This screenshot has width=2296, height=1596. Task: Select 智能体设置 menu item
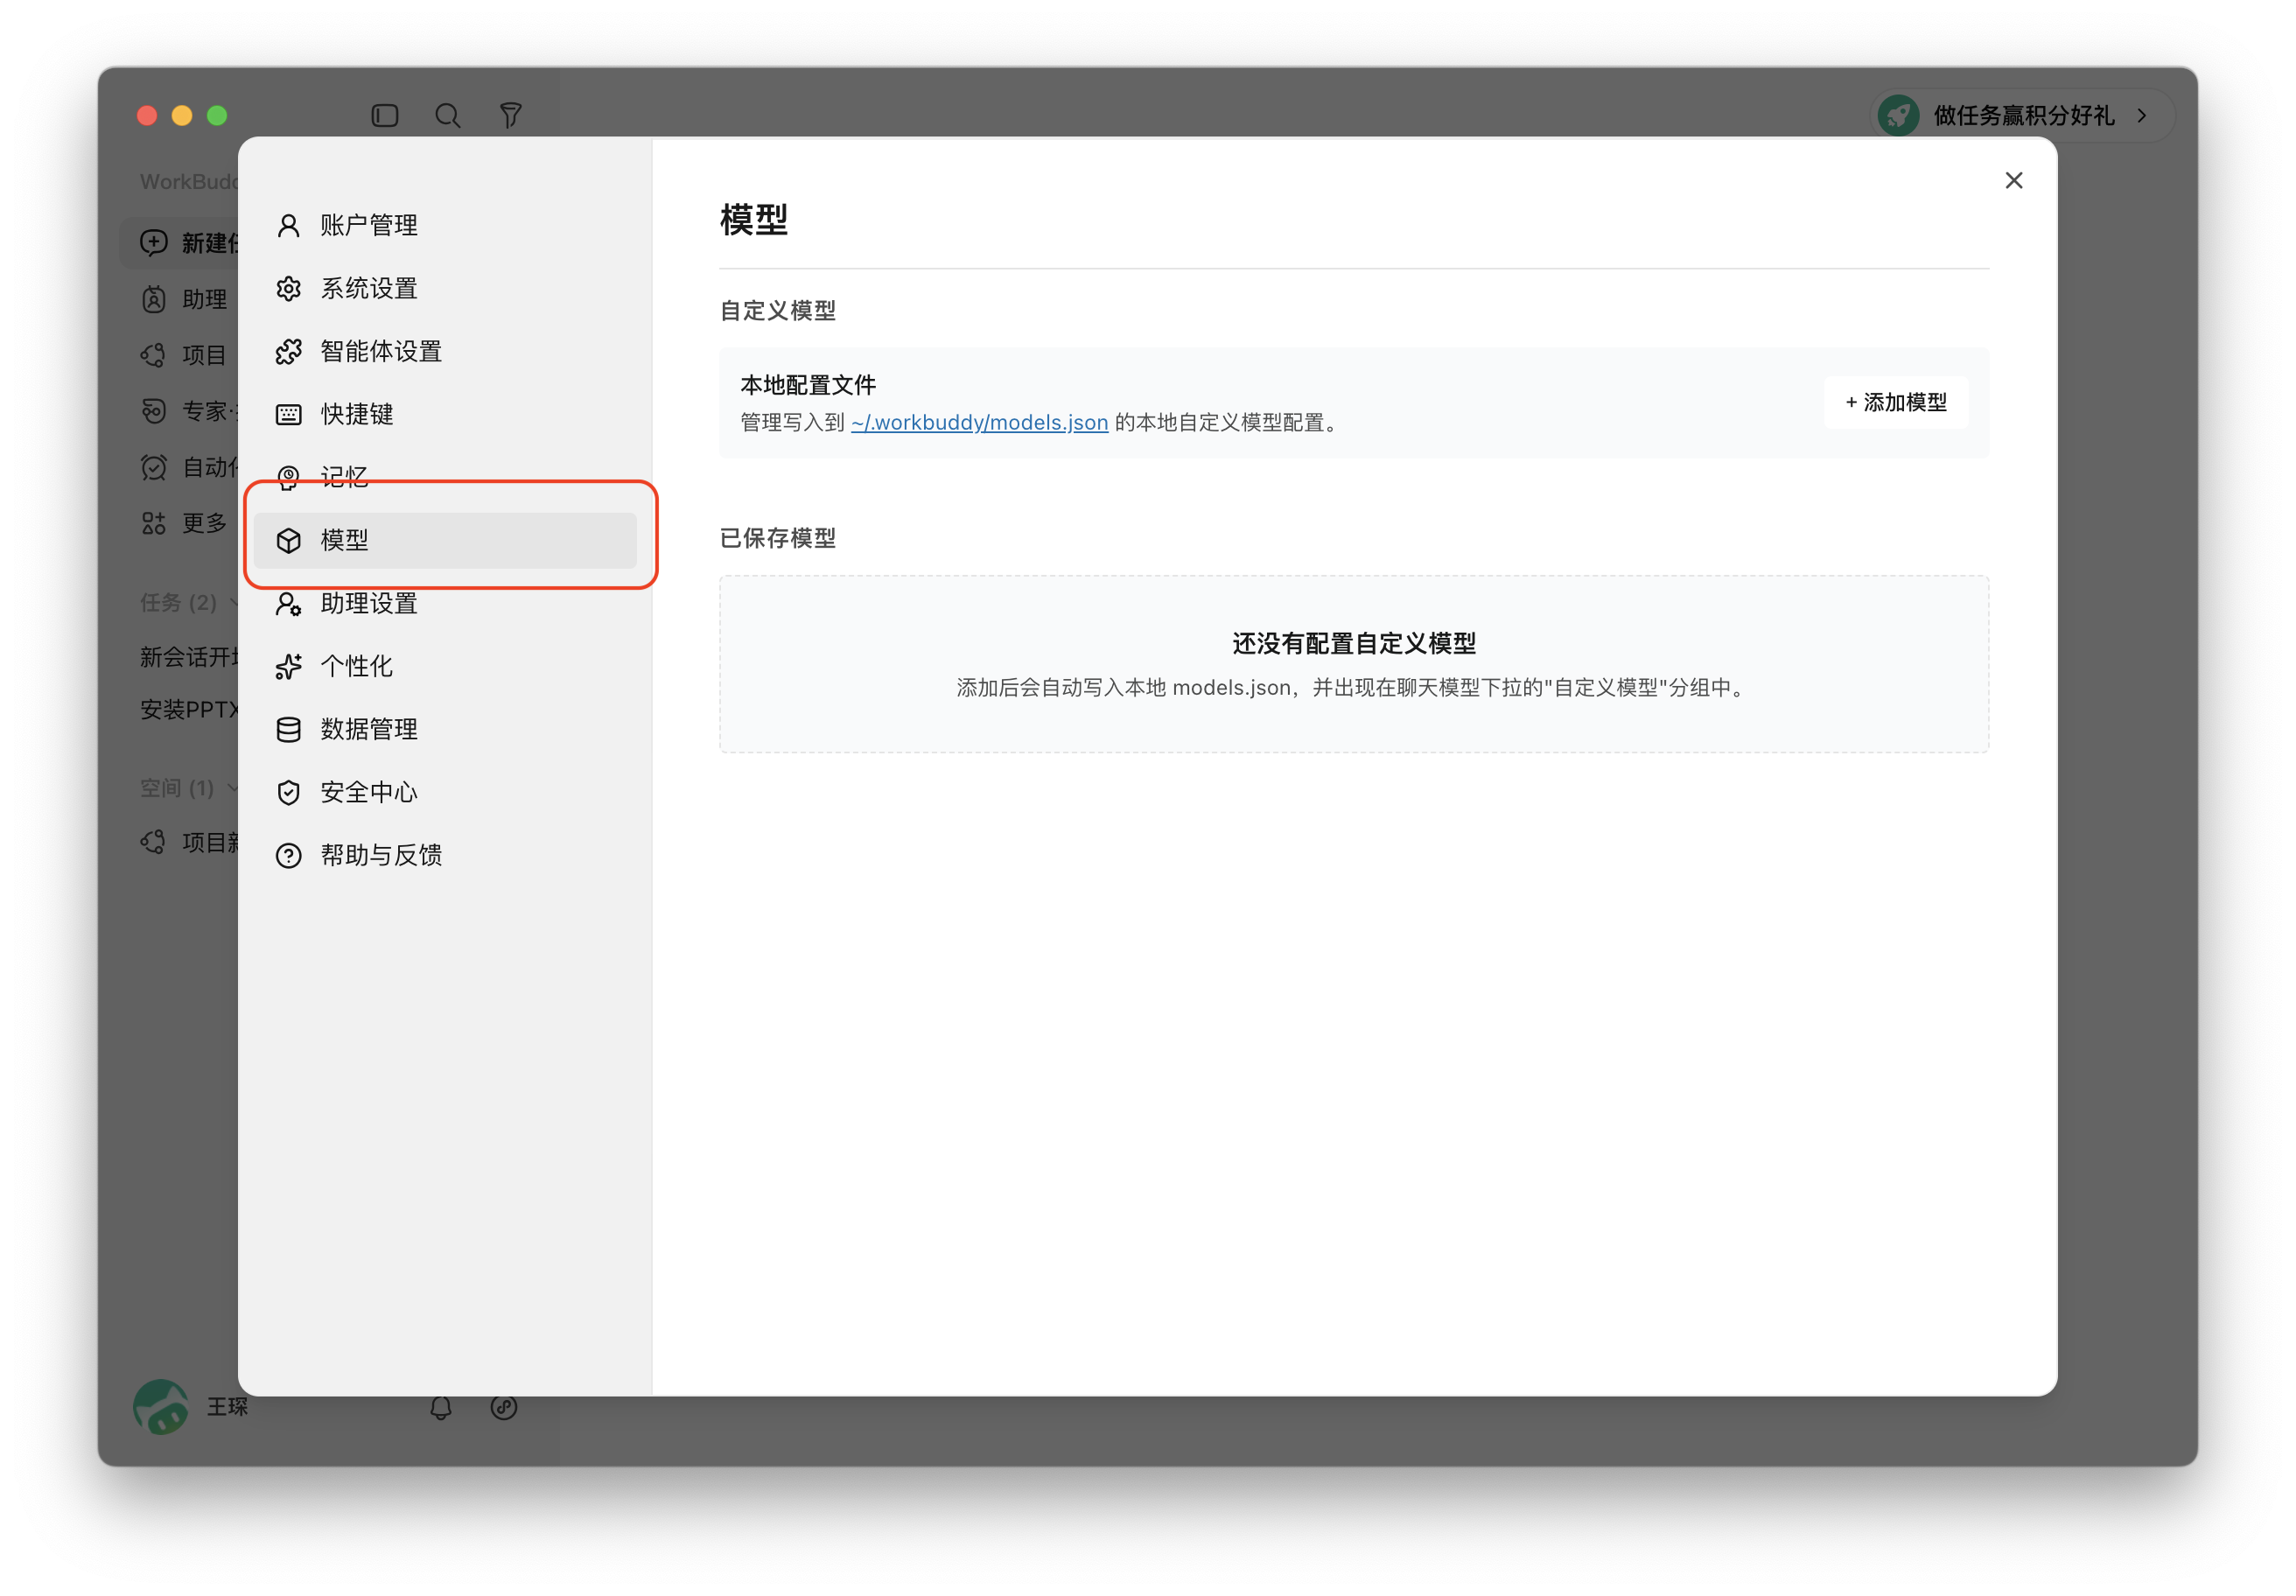tap(445, 351)
